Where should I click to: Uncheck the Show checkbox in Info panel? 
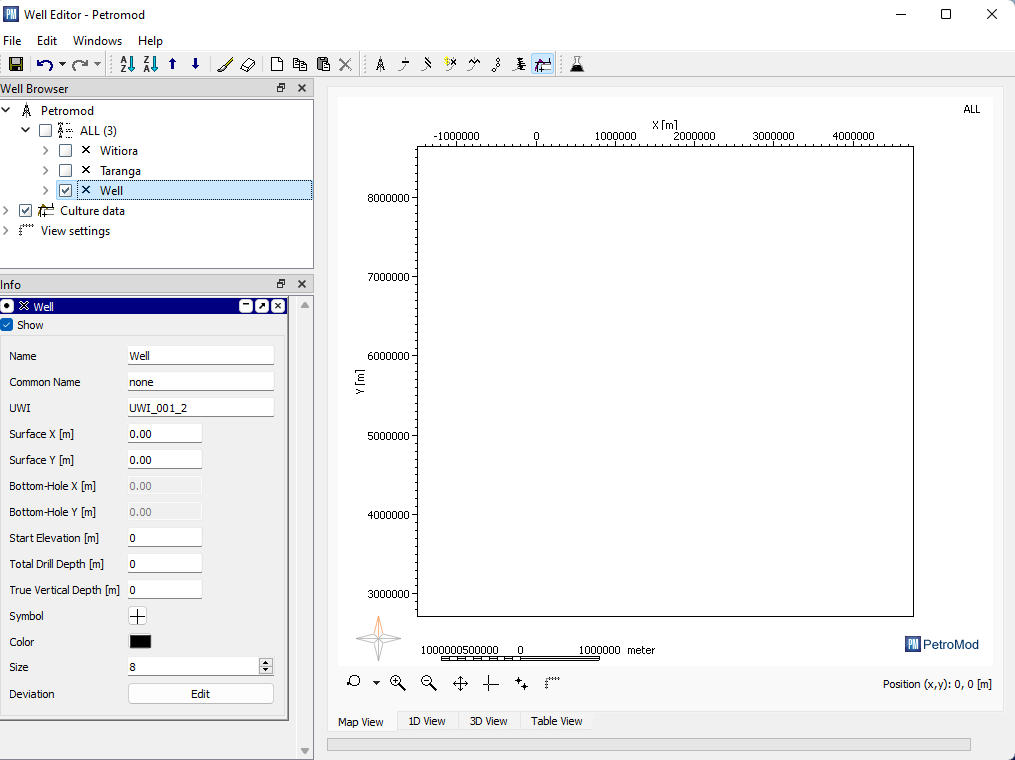8,325
